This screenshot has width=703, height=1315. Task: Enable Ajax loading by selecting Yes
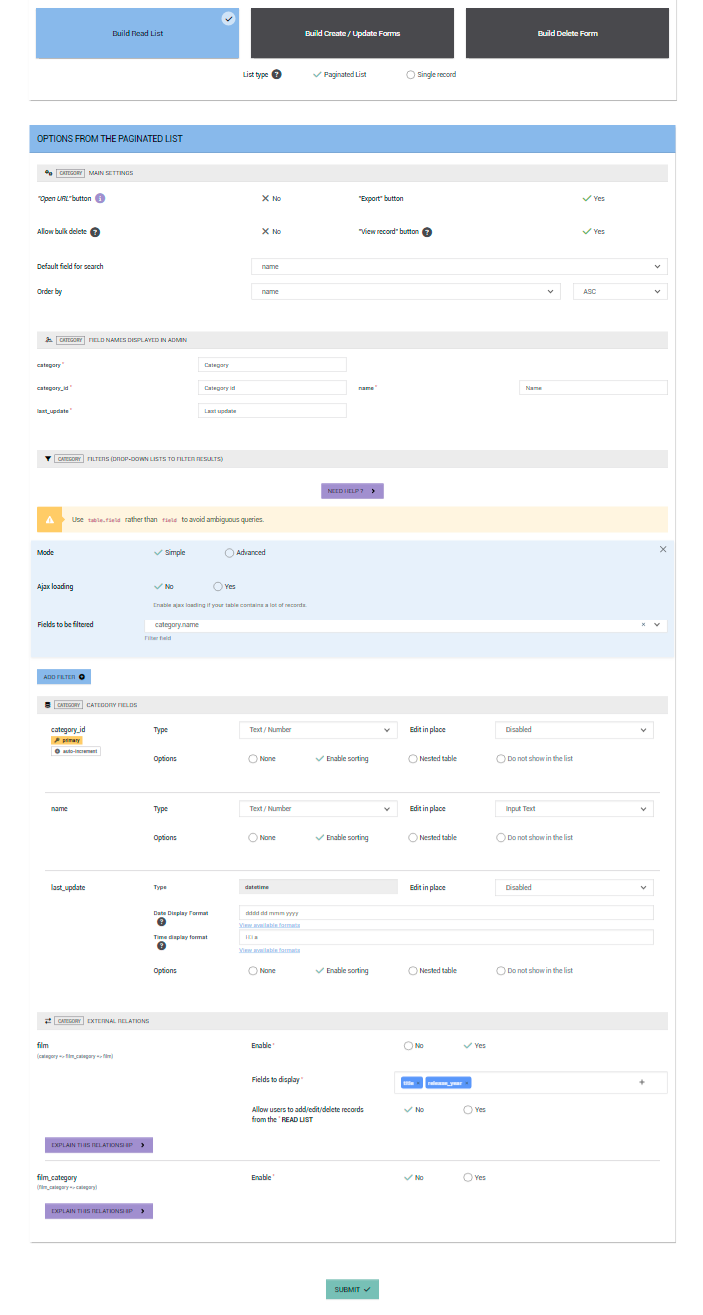217,587
